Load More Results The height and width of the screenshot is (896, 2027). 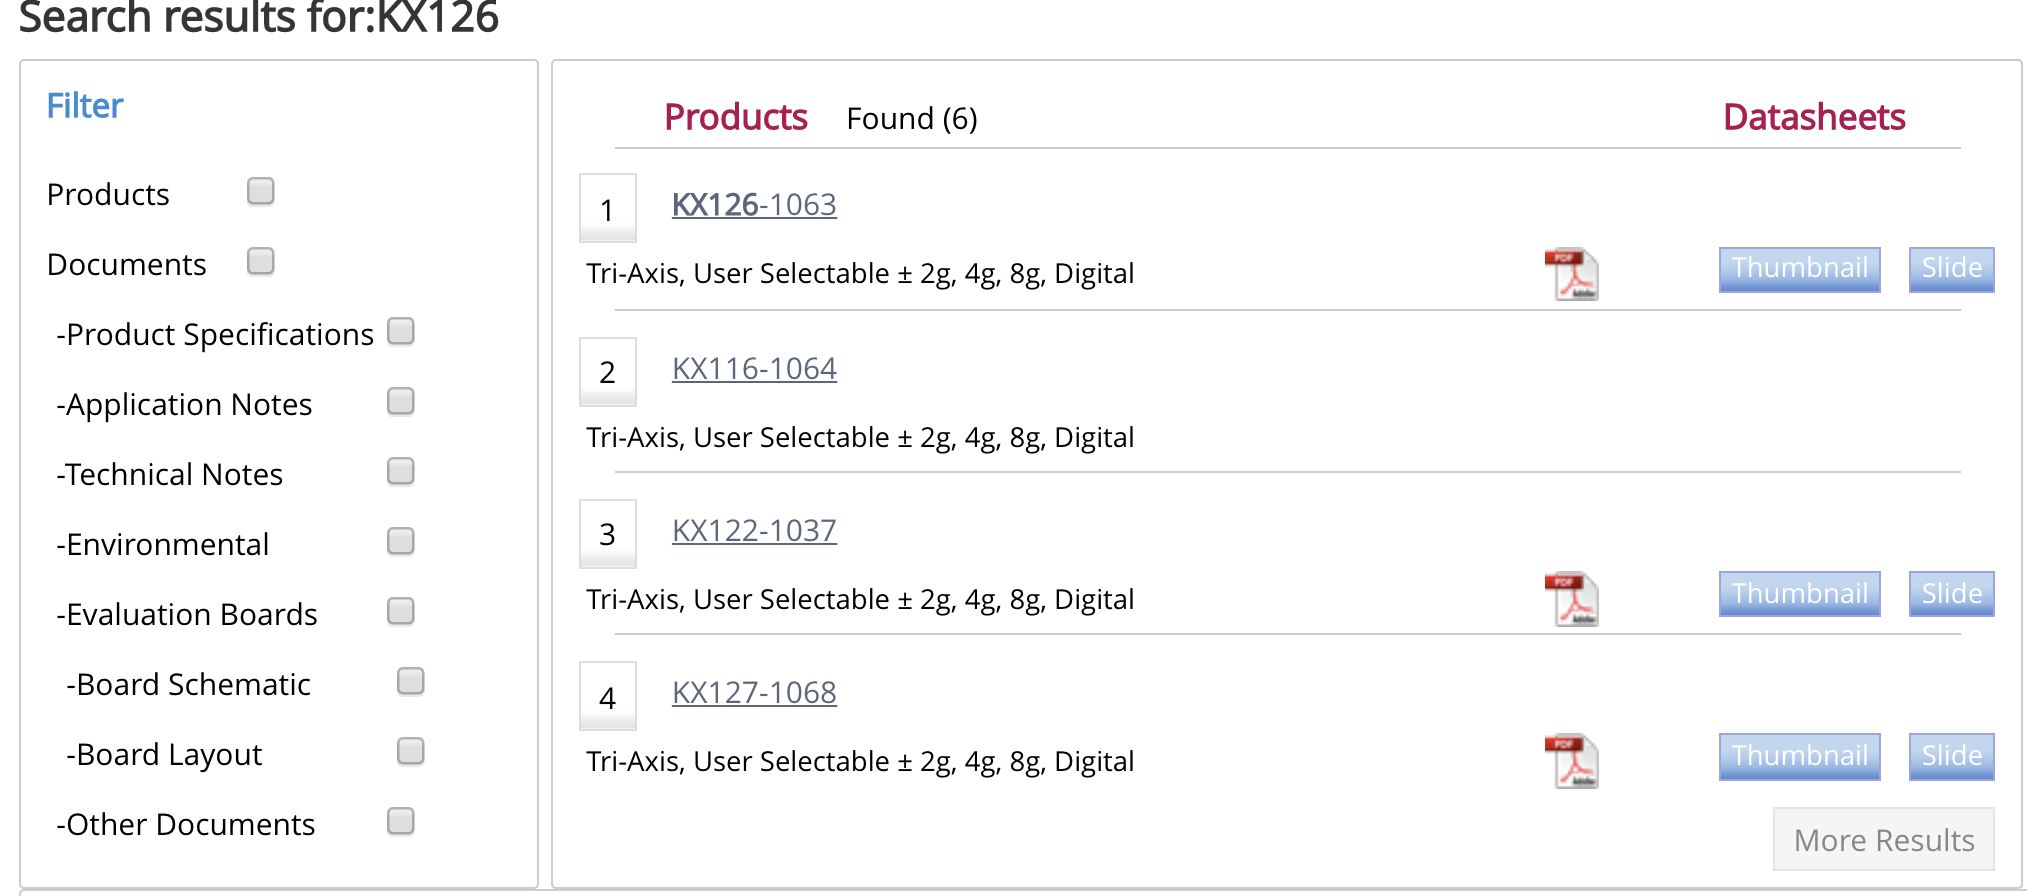click(x=1884, y=840)
